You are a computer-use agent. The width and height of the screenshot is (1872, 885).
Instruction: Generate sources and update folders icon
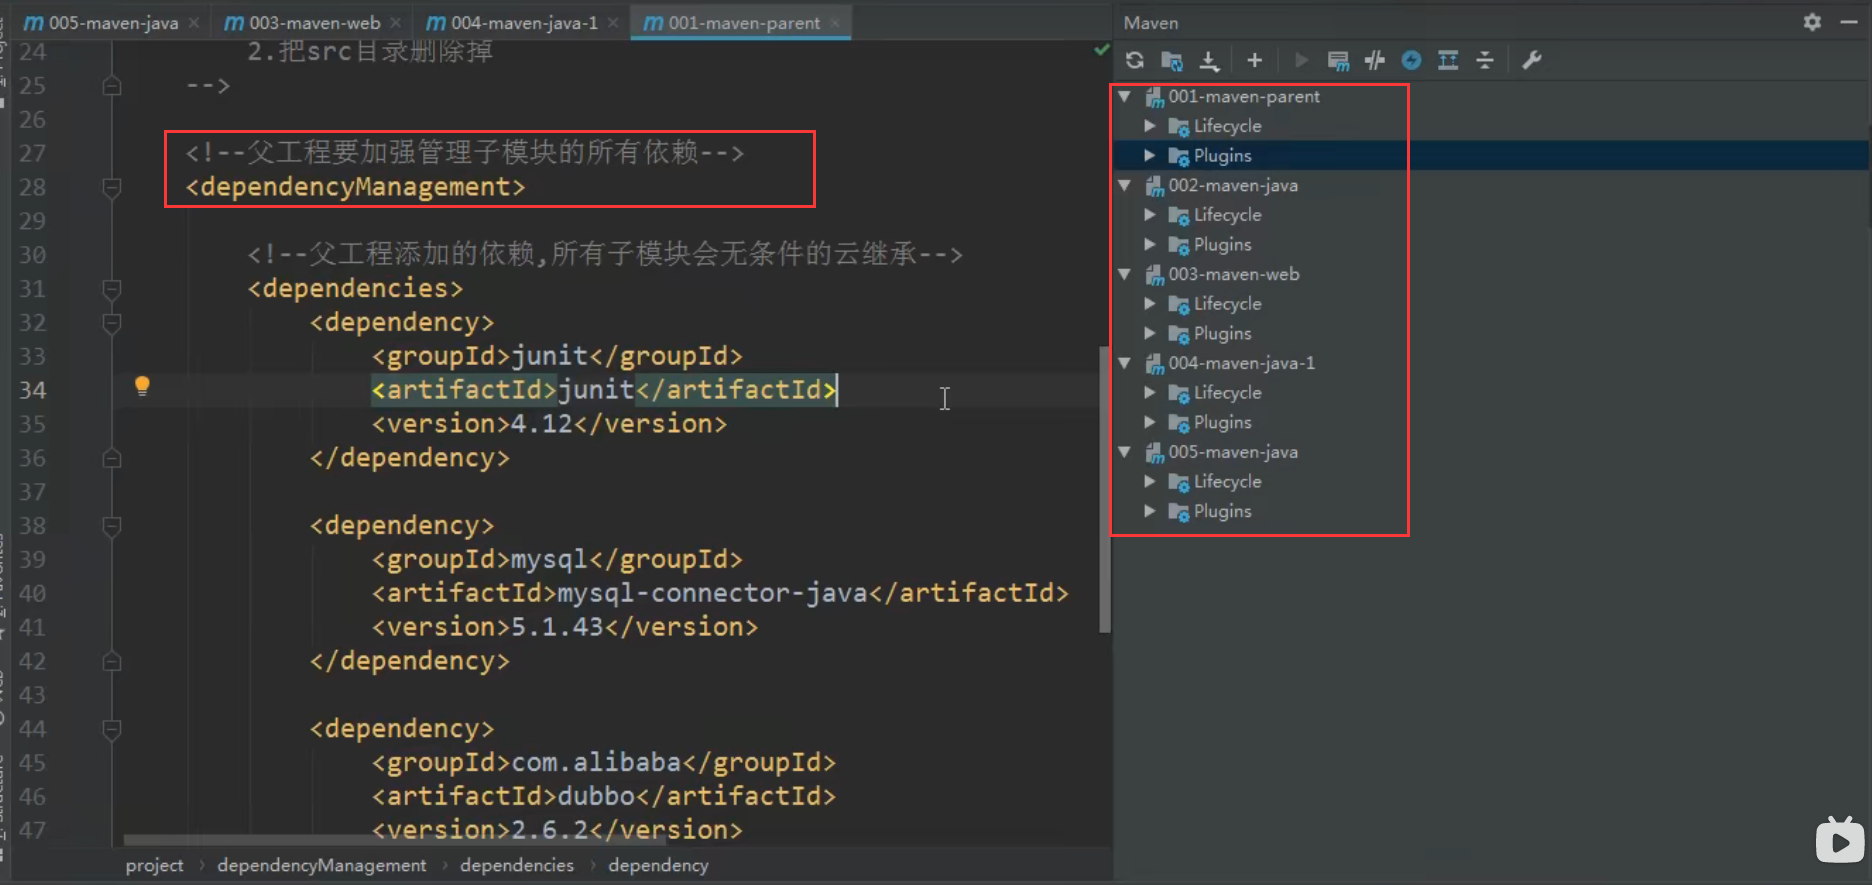coord(1172,60)
